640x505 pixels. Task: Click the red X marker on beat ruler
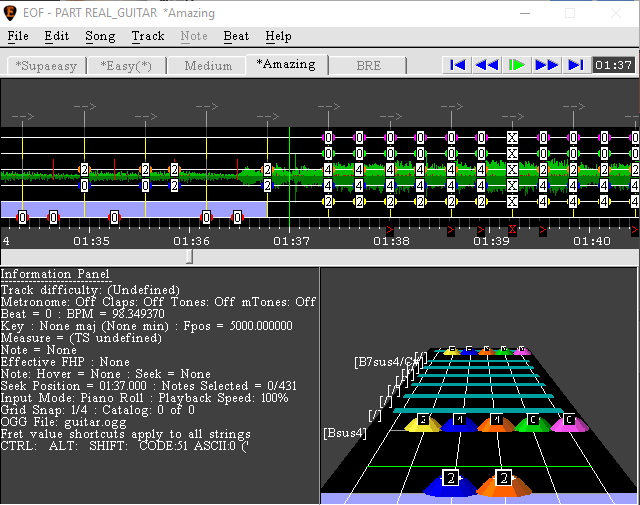(512, 230)
